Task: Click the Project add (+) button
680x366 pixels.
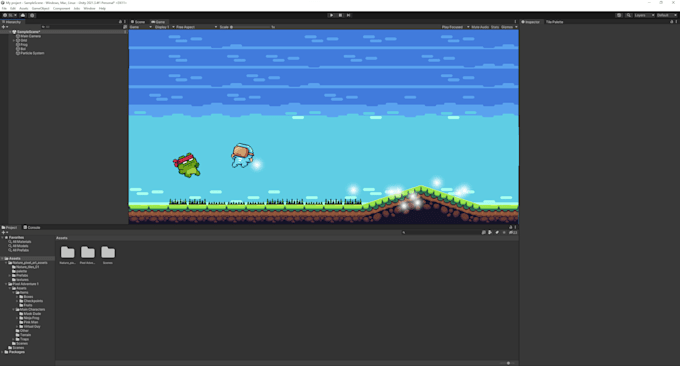Action: tap(5, 232)
